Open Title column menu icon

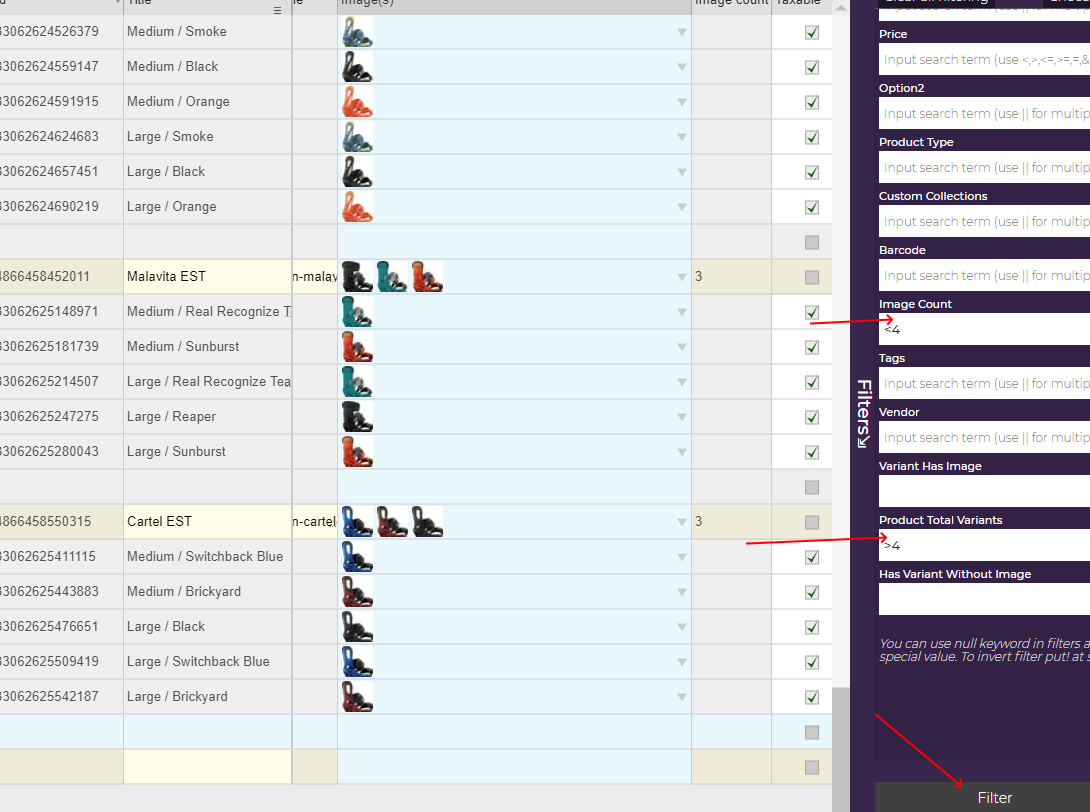pyautogui.click(x=278, y=10)
